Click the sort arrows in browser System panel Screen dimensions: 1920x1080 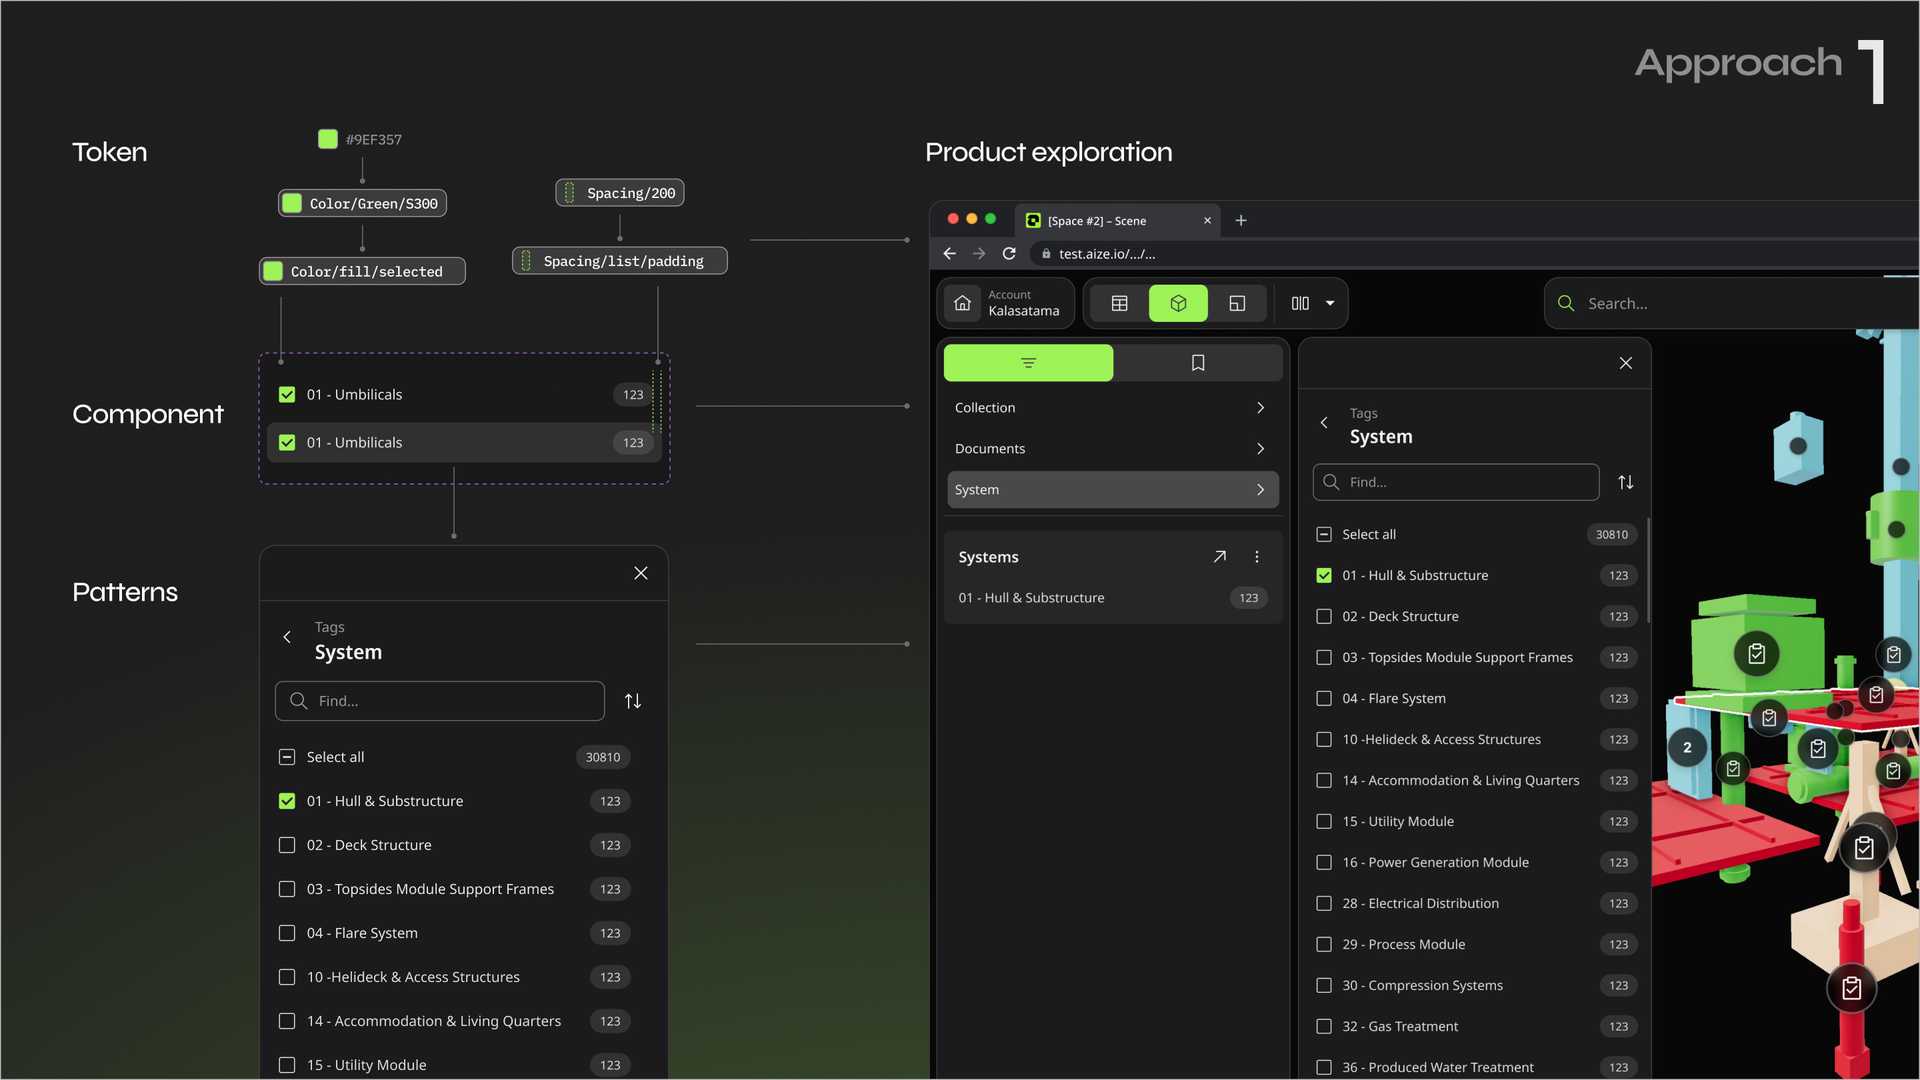pyautogui.click(x=1626, y=482)
